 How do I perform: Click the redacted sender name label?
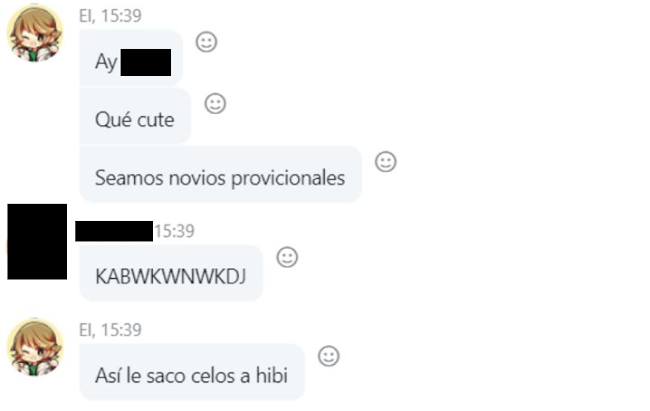[114, 231]
